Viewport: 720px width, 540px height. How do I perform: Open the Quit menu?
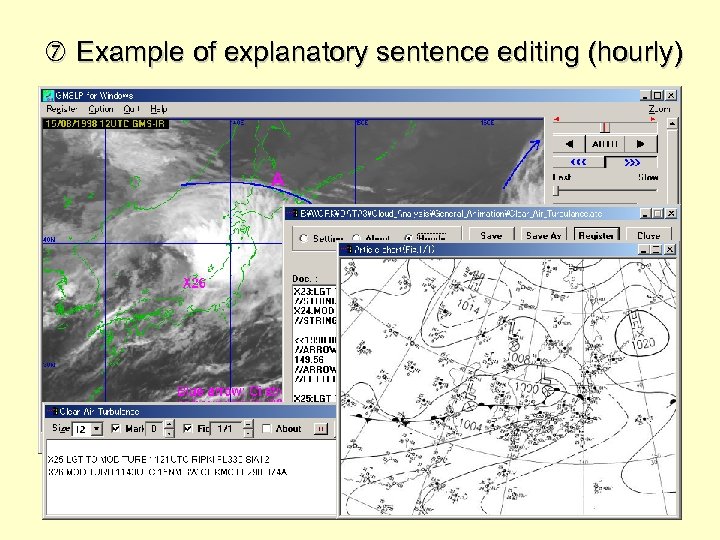pyautogui.click(x=131, y=109)
